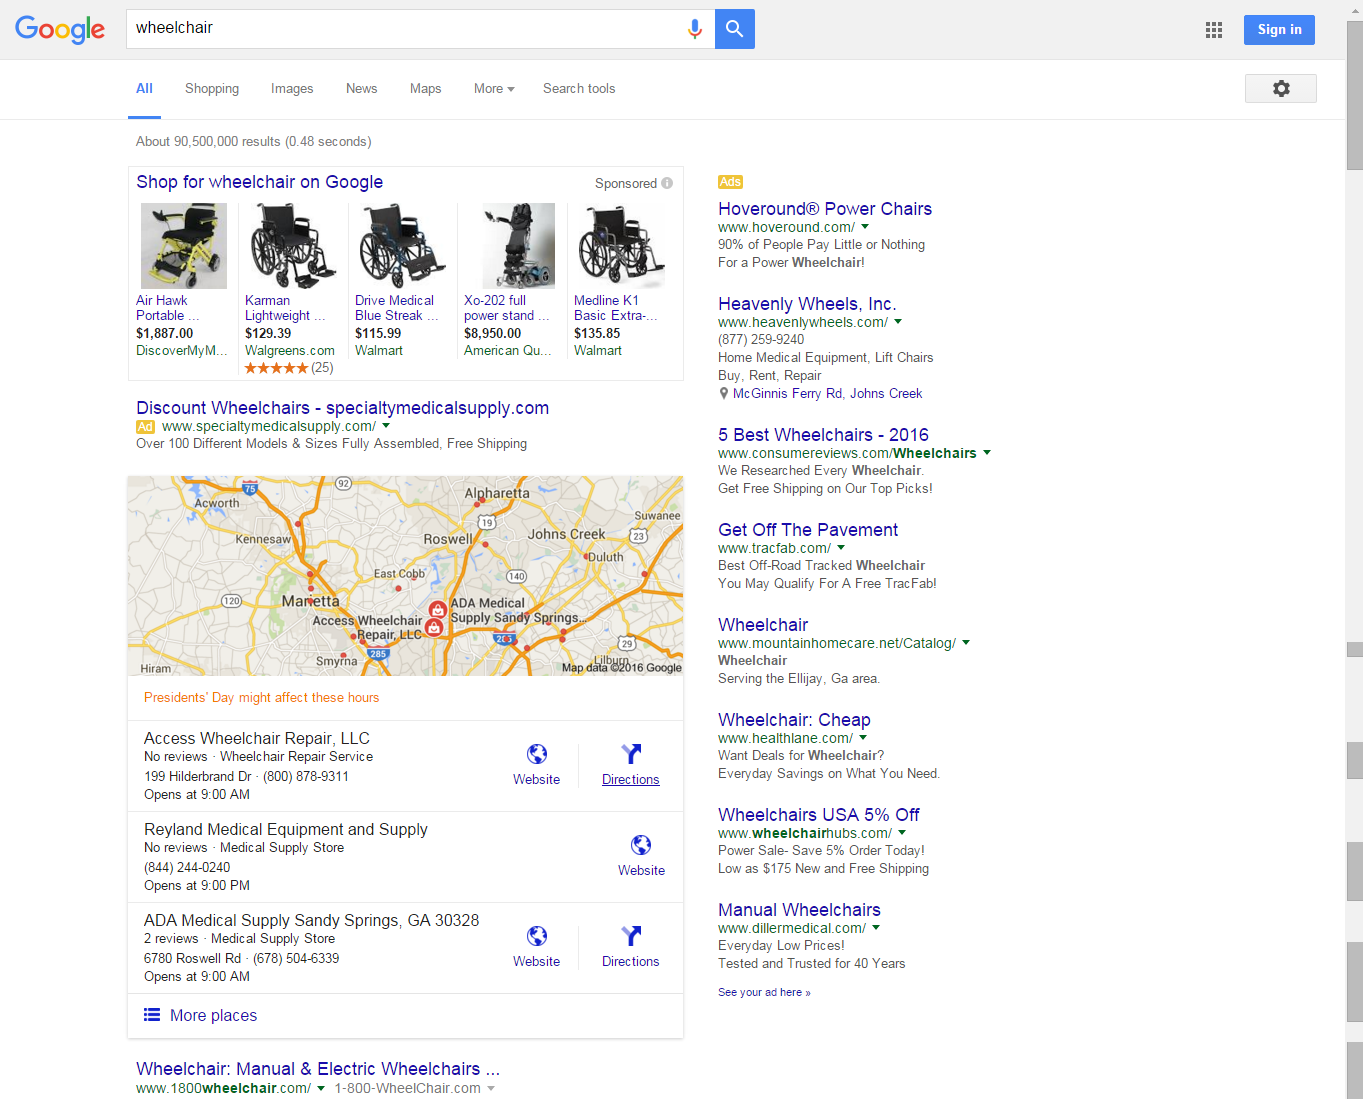Get Directions to Access Wheelchair Repair
The height and width of the screenshot is (1099, 1363).
pos(631,765)
